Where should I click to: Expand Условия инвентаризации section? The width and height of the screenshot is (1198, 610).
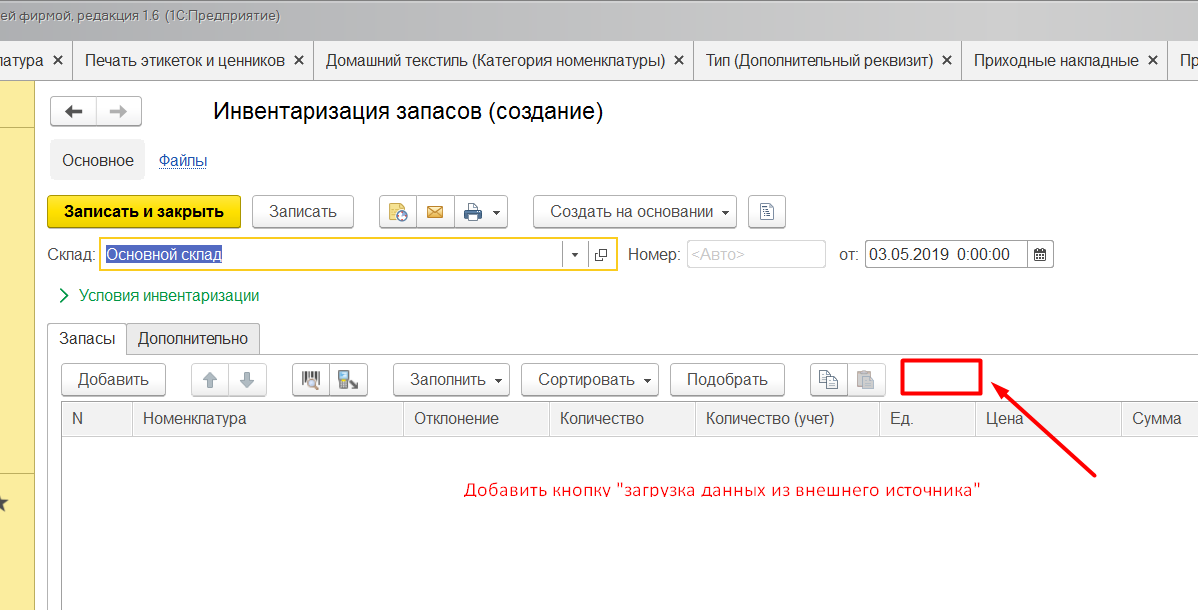click(x=159, y=296)
